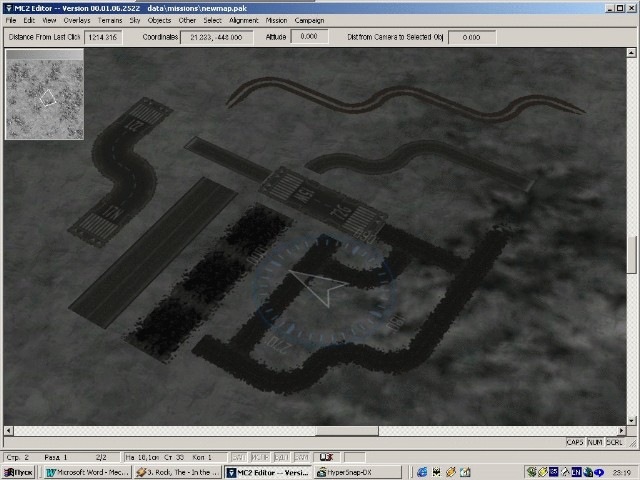Open the File menu

tap(11, 20)
